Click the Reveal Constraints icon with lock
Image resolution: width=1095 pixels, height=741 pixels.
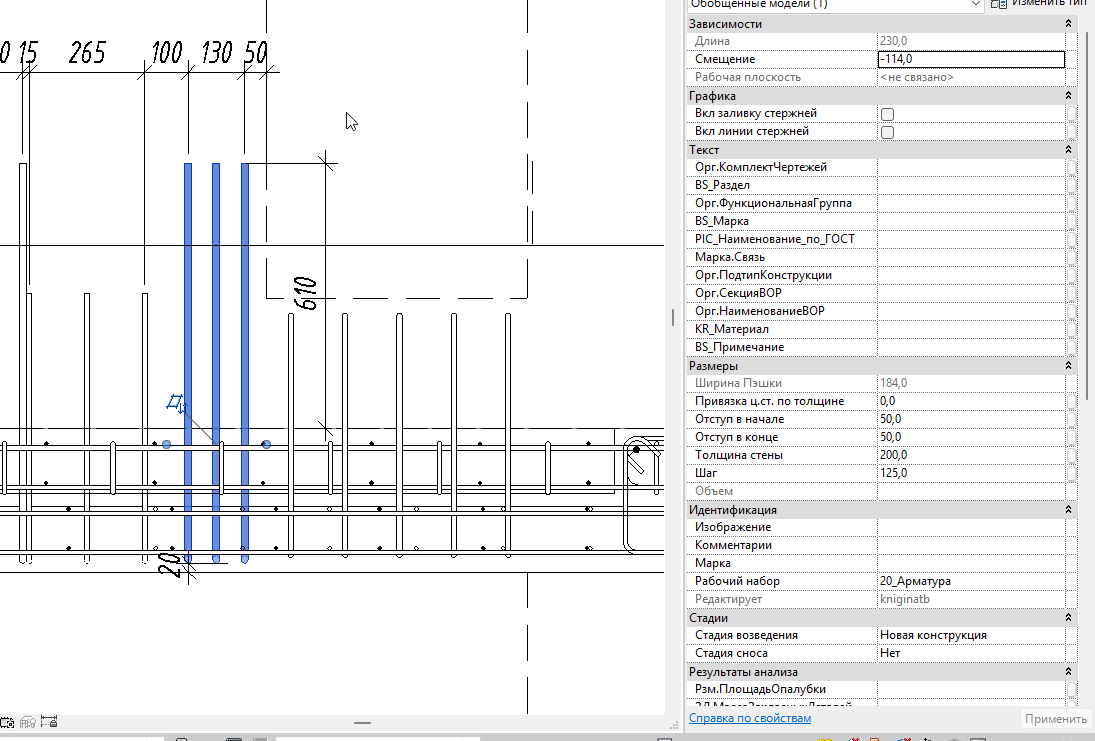point(49,721)
